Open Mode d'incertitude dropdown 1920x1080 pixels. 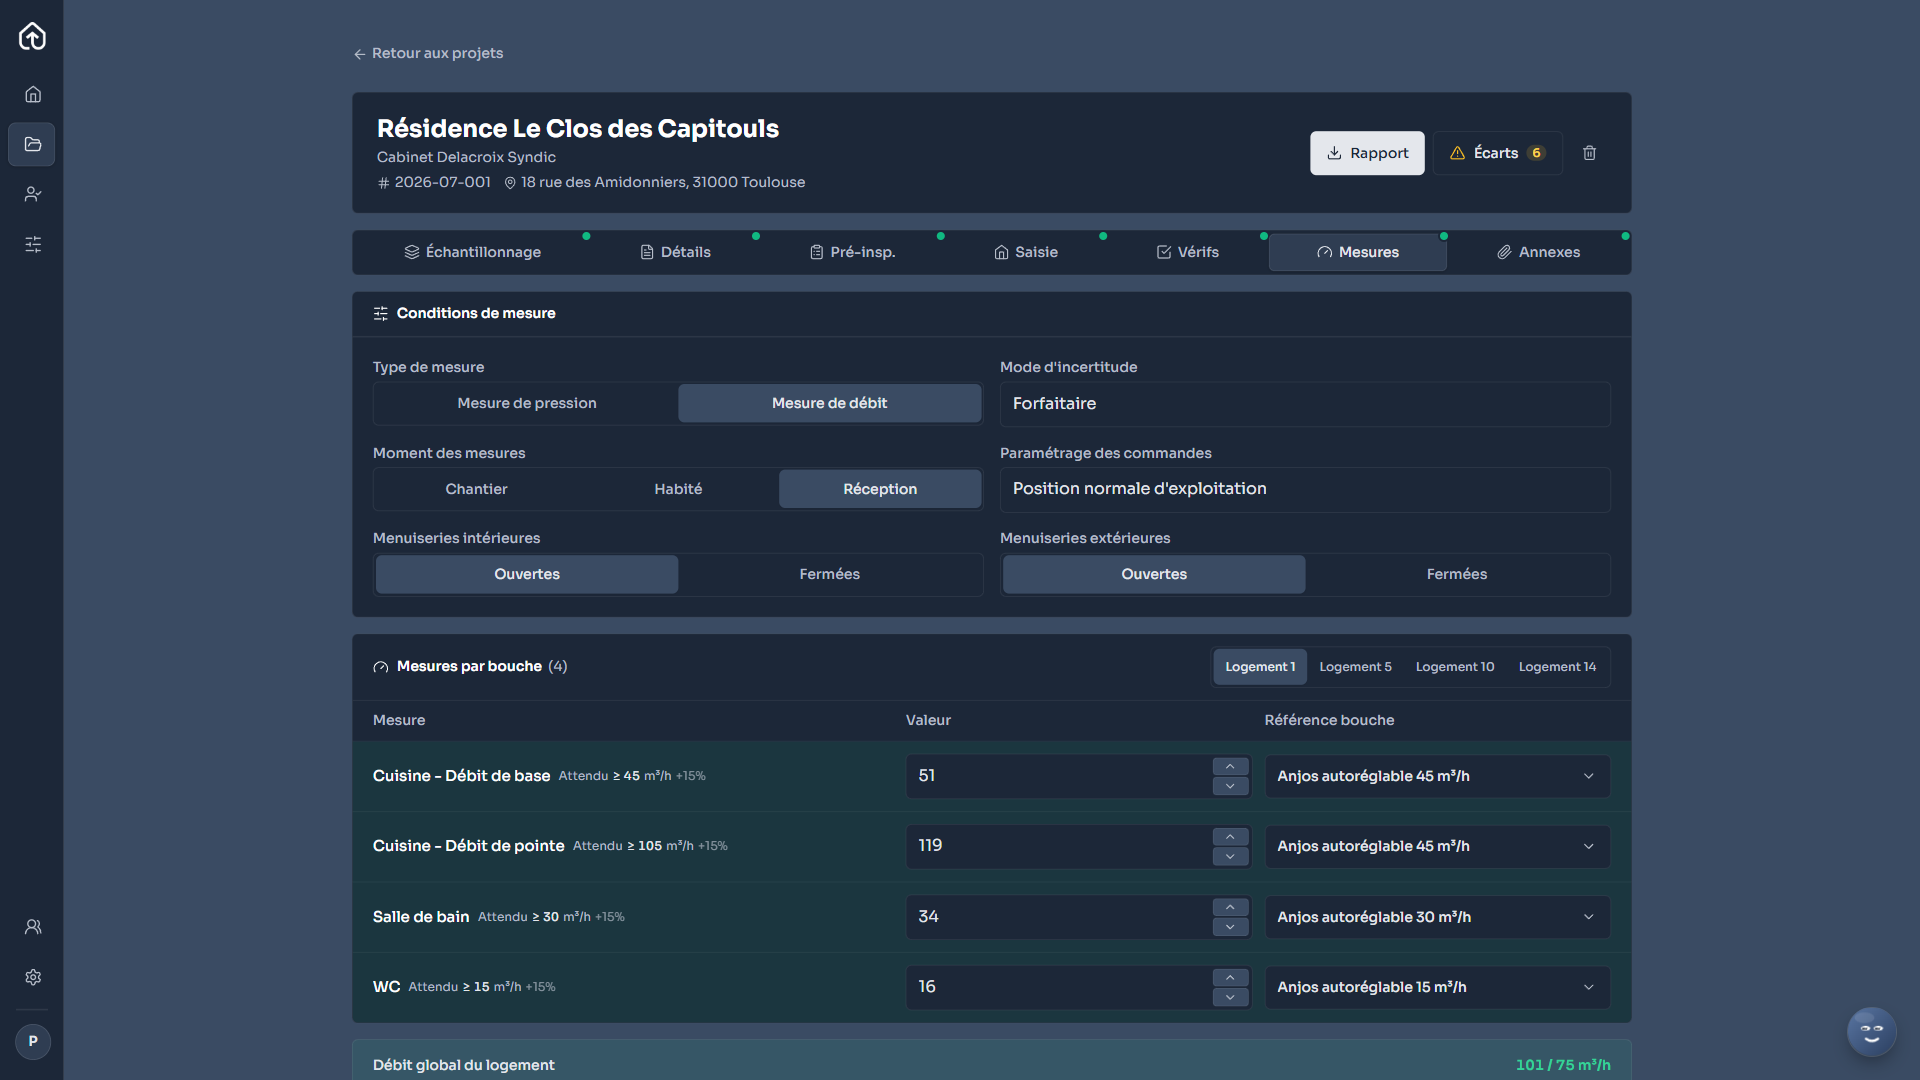[1305, 404]
